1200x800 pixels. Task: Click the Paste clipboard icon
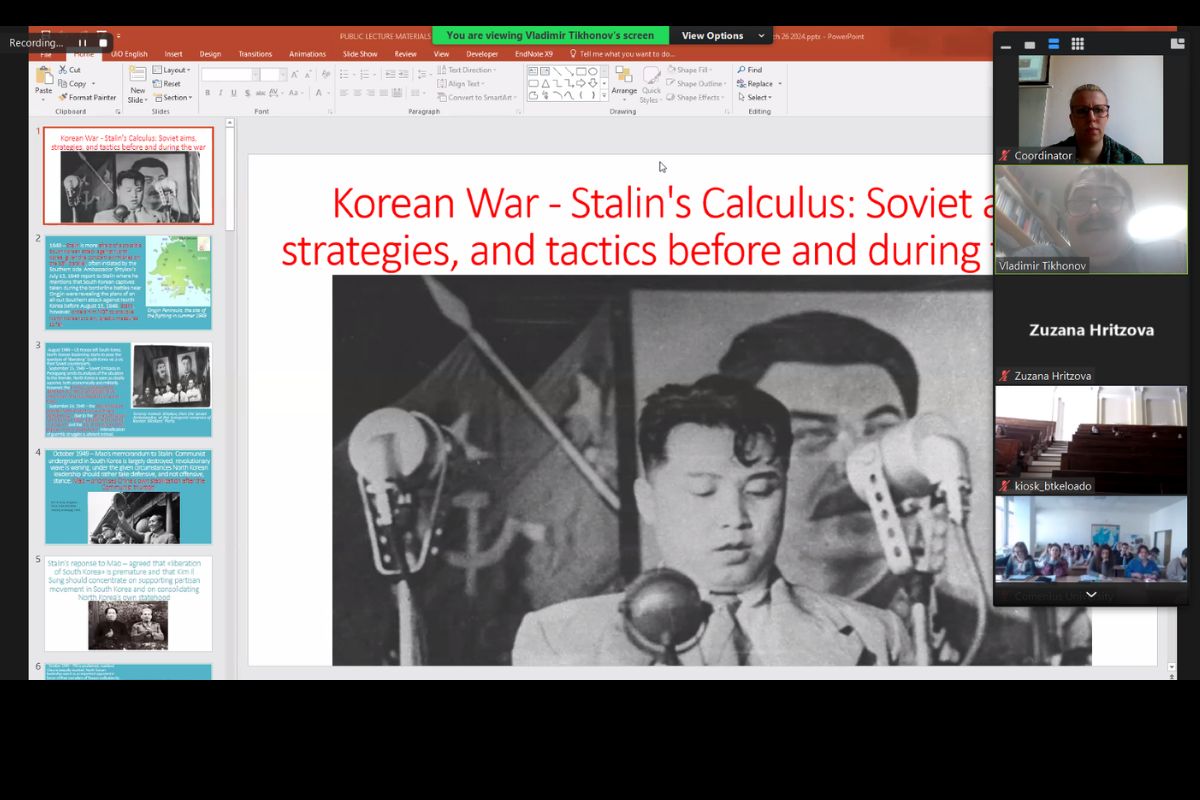pos(43,78)
